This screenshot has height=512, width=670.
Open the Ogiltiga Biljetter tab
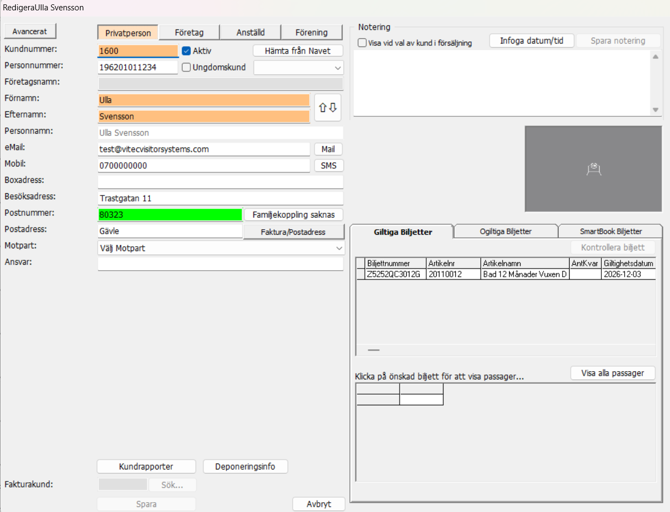click(x=505, y=231)
